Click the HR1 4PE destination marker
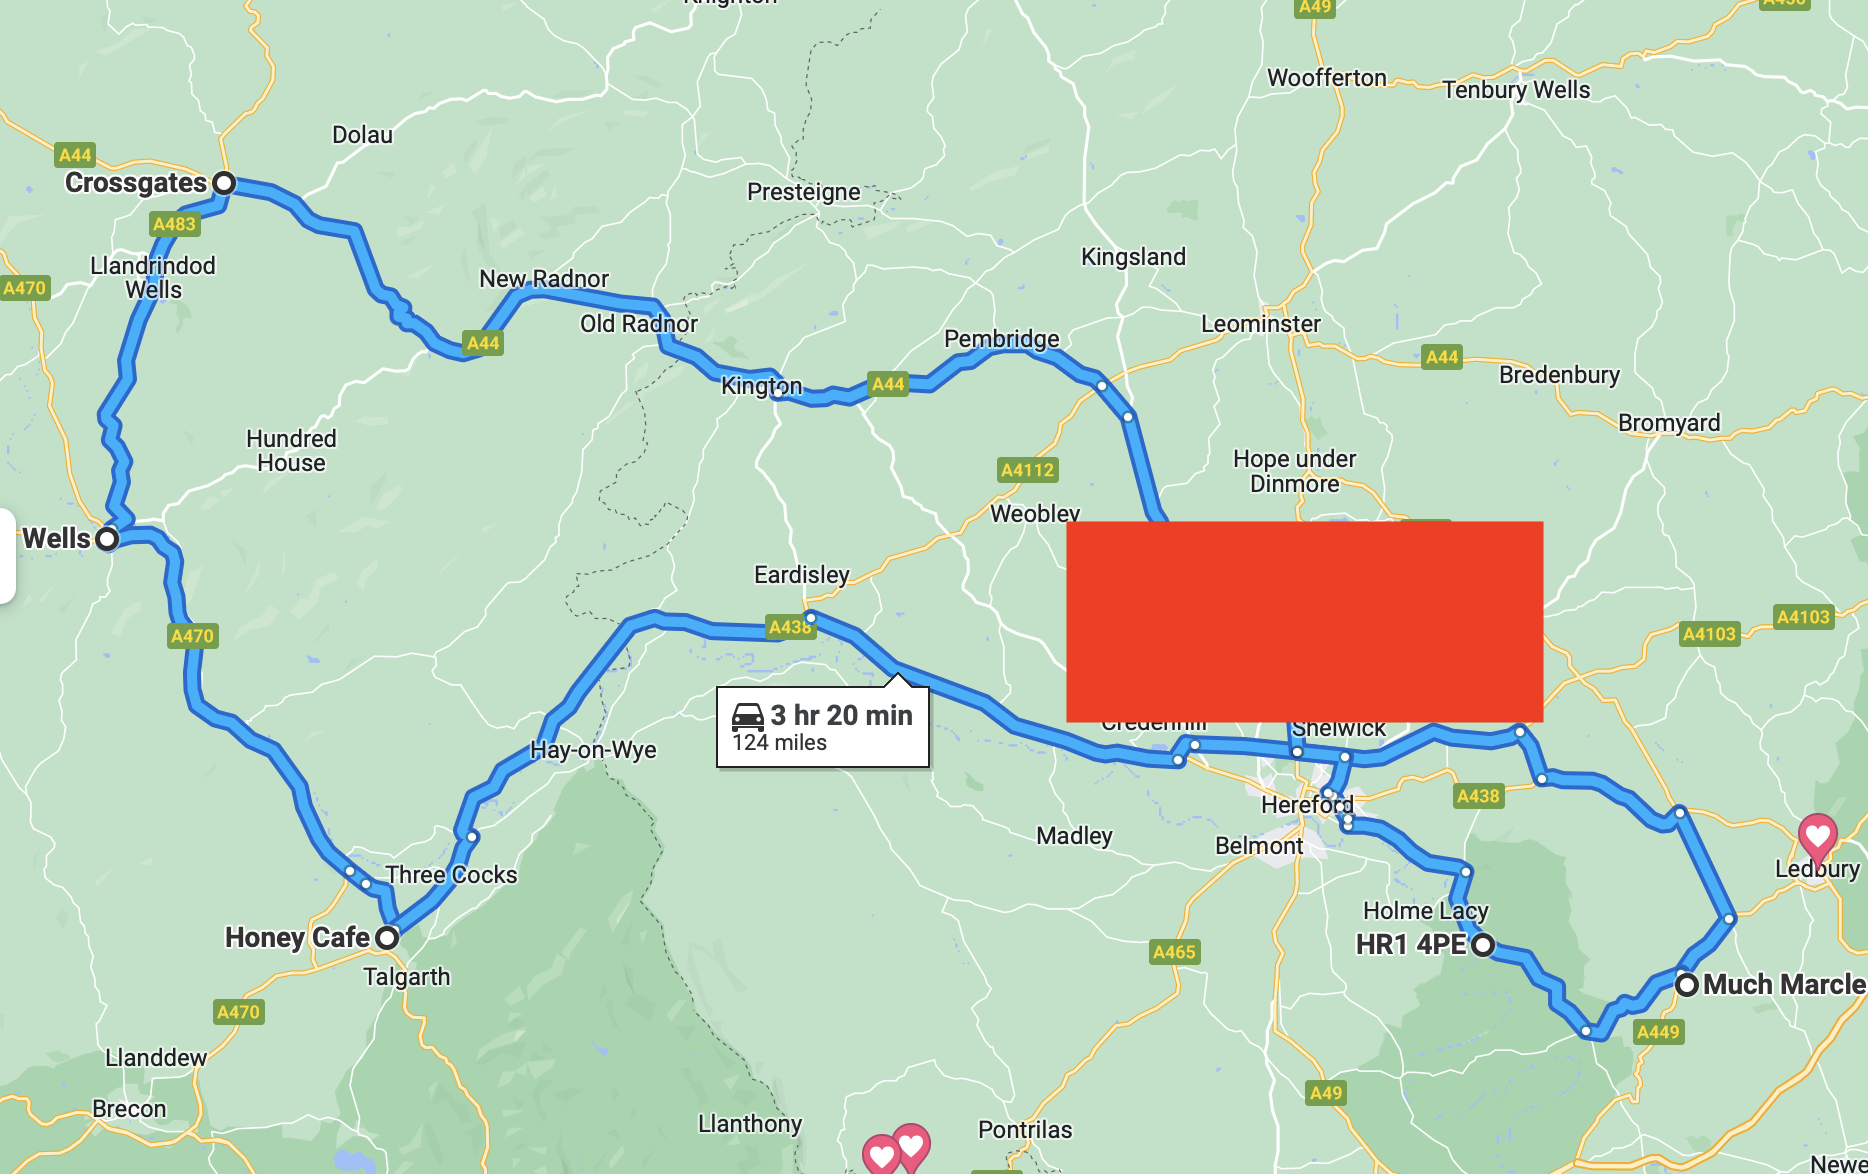The height and width of the screenshot is (1174, 1868). click(1483, 945)
